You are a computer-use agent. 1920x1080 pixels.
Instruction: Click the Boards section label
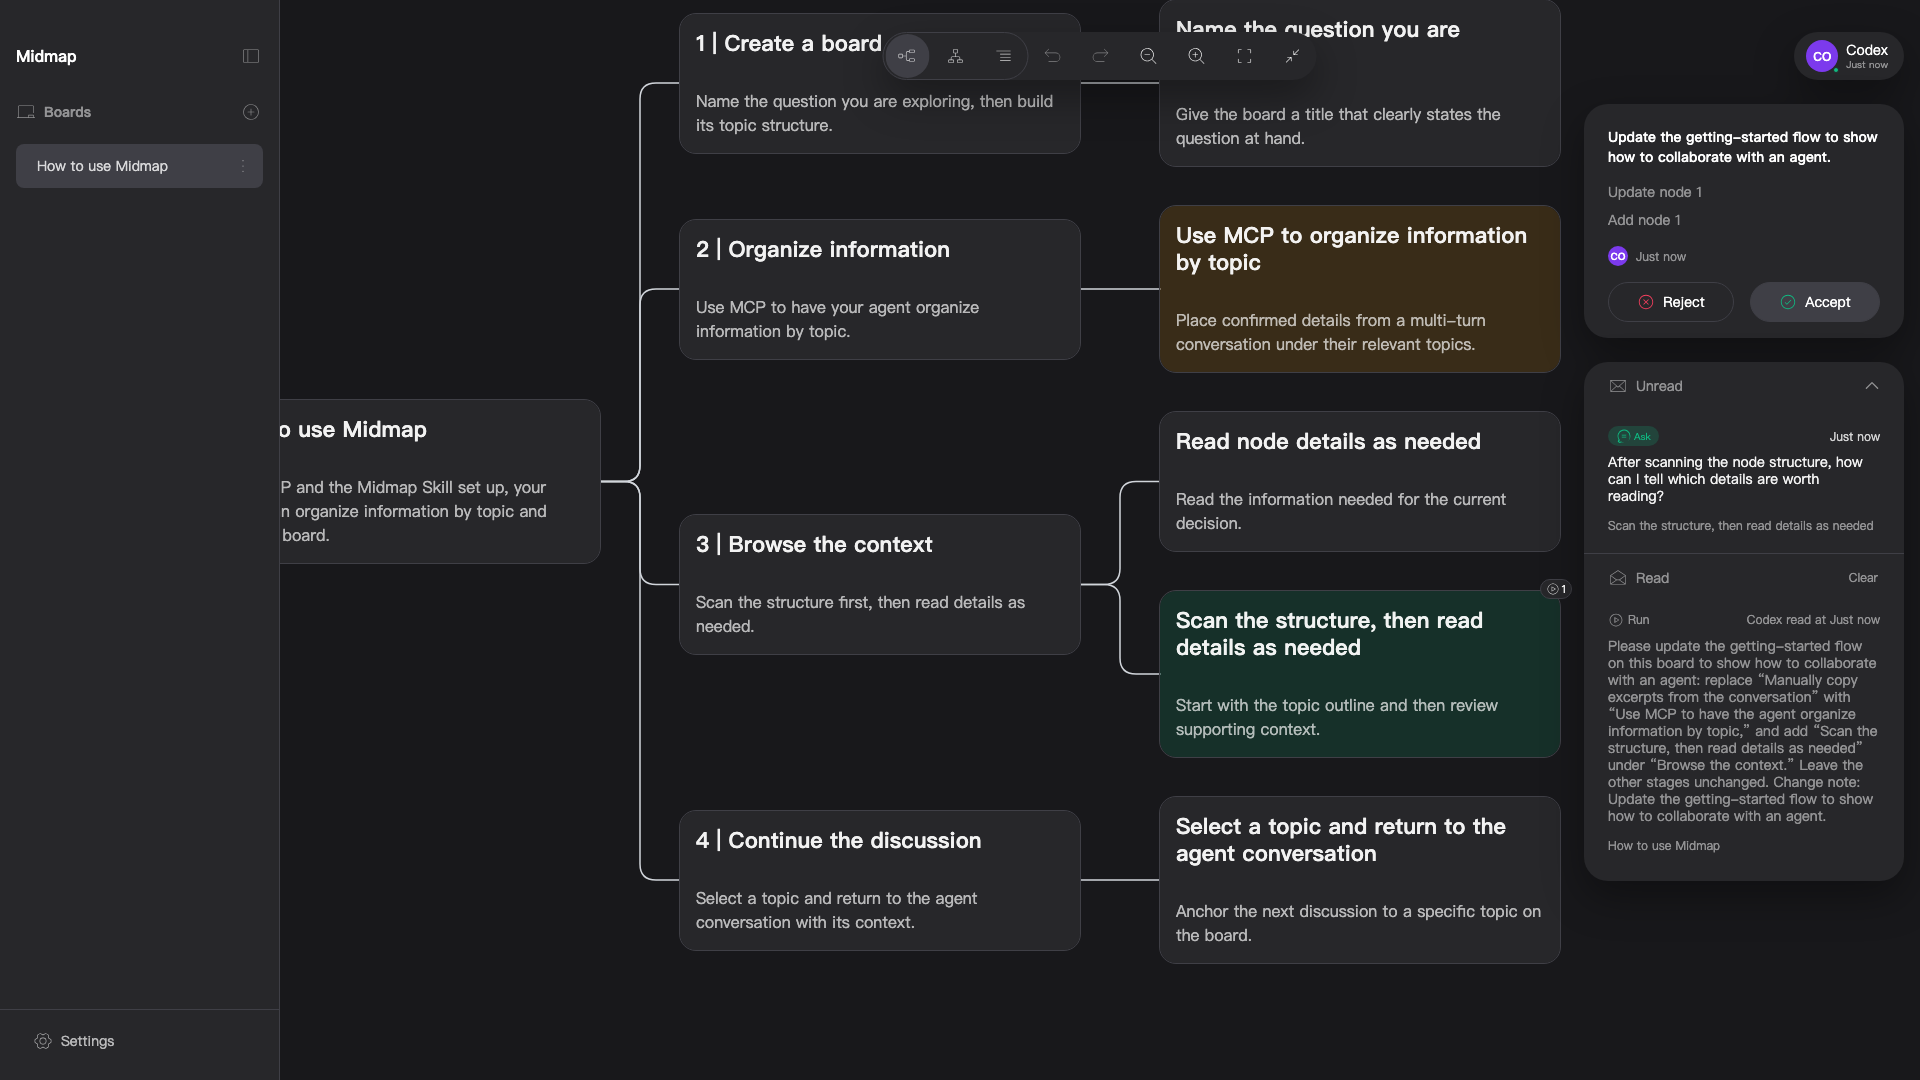pyautogui.click(x=67, y=112)
